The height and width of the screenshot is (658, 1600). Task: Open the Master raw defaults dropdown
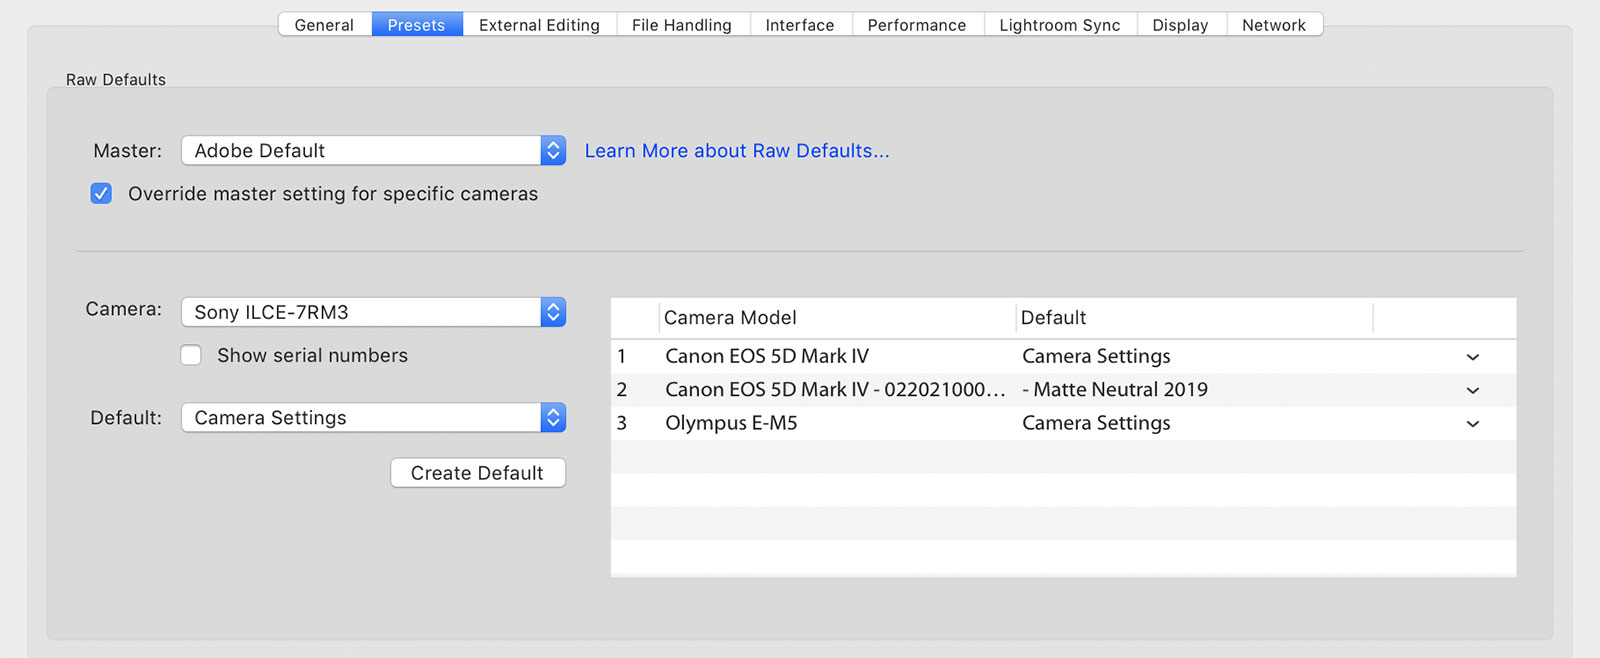pyautogui.click(x=372, y=151)
